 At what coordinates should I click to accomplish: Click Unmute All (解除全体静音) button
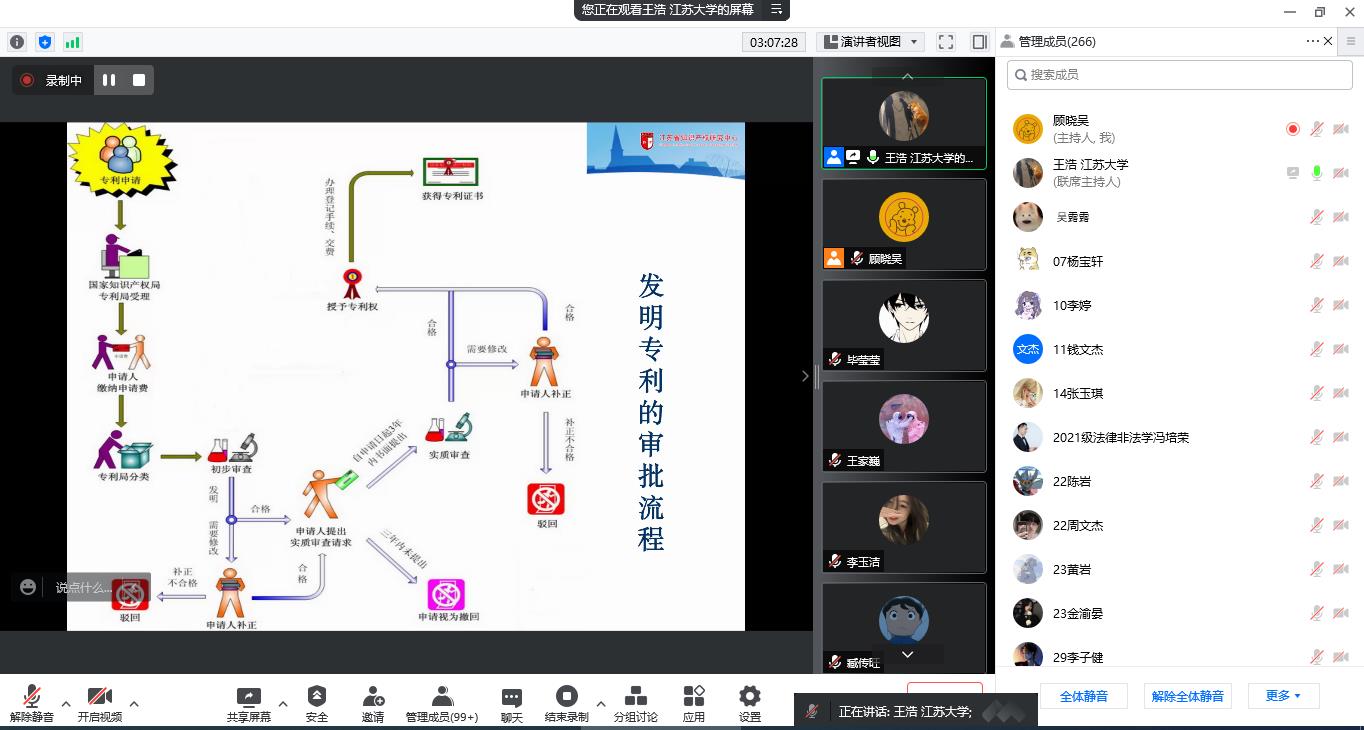click(x=1187, y=696)
